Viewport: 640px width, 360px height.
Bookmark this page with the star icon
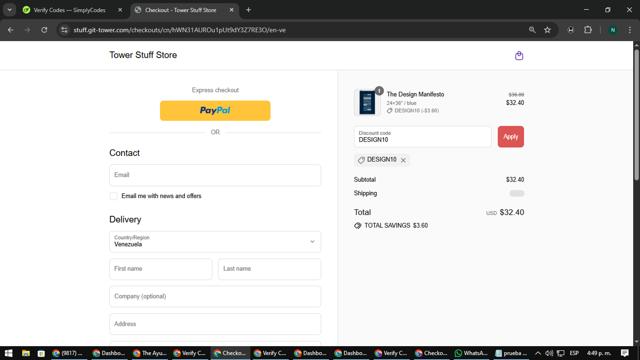click(547, 30)
